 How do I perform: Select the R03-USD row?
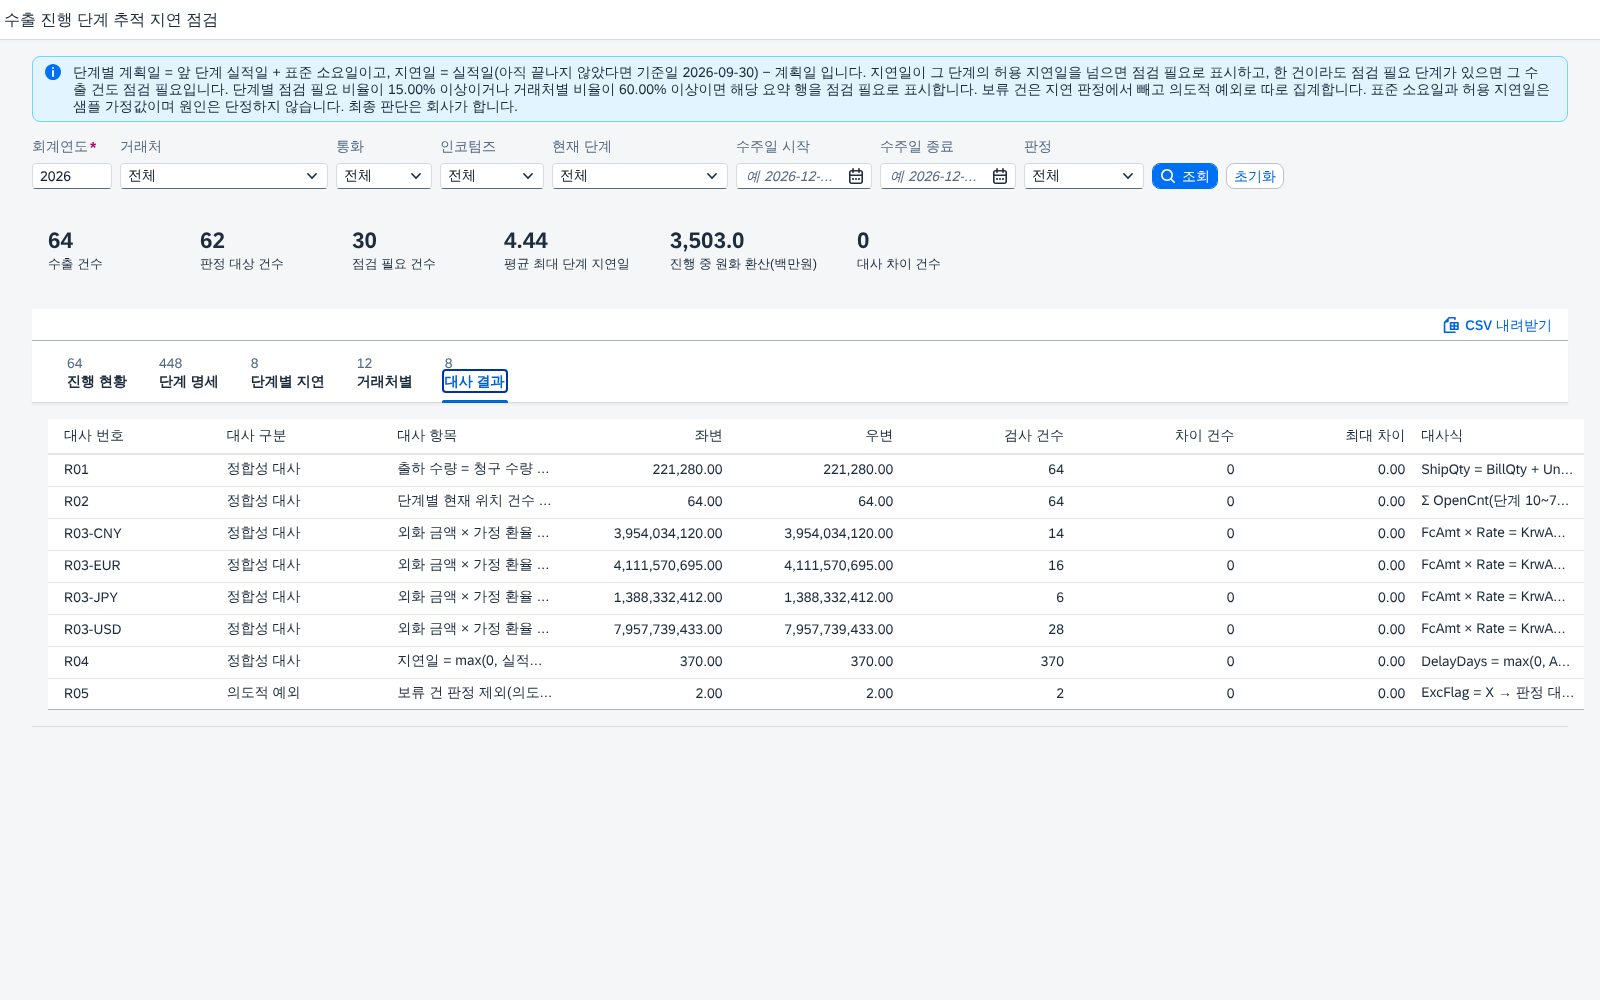coord(815,629)
